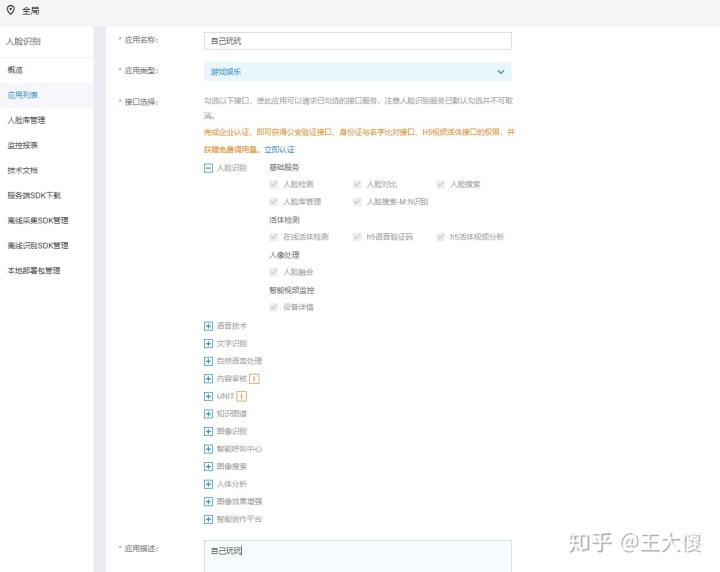Expand the 语音技术 interface group
This screenshot has width=720, height=572.
pyautogui.click(x=208, y=326)
